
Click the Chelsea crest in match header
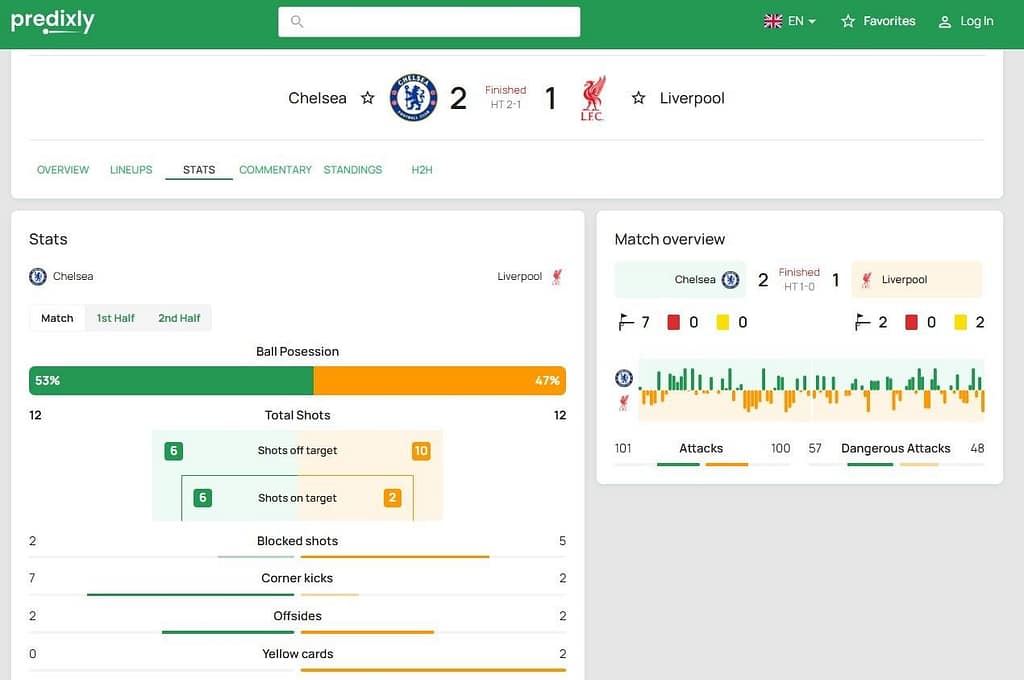point(413,98)
